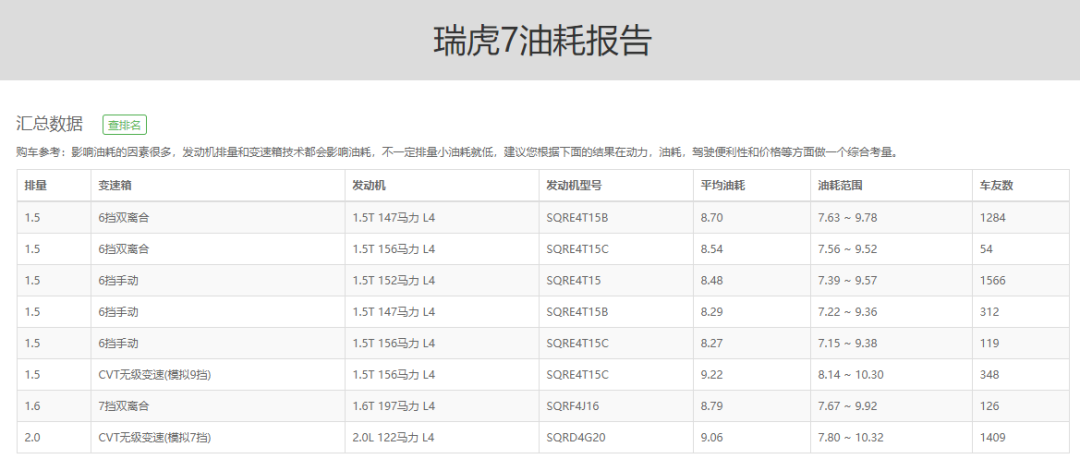Viewport: 1080px width, 459px height.
Task: Select the 瑞虎7油耗报告 page title
Action: click(542, 40)
